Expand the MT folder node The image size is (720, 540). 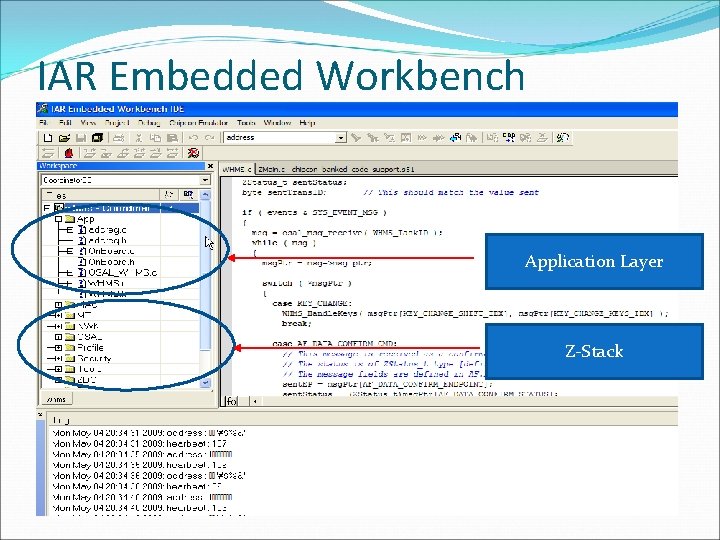pos(58,315)
